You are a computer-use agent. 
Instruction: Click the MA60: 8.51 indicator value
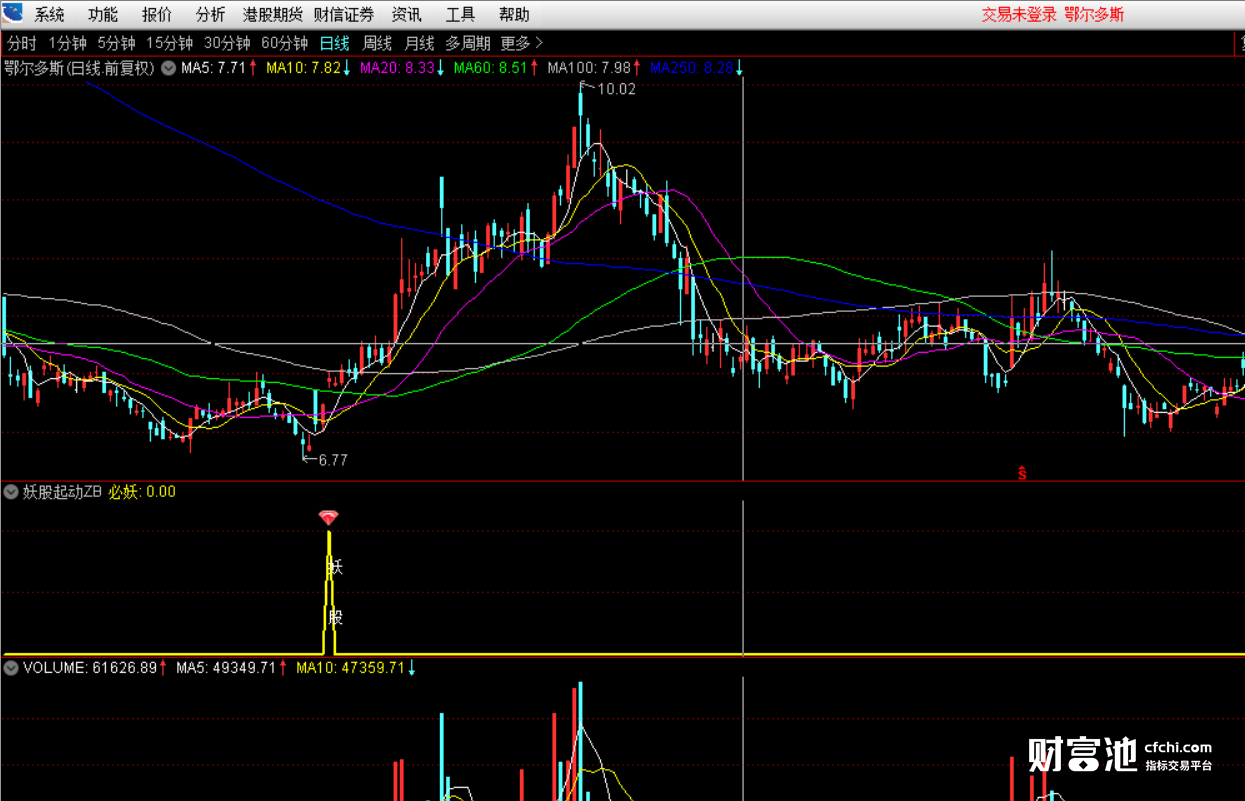pos(491,68)
